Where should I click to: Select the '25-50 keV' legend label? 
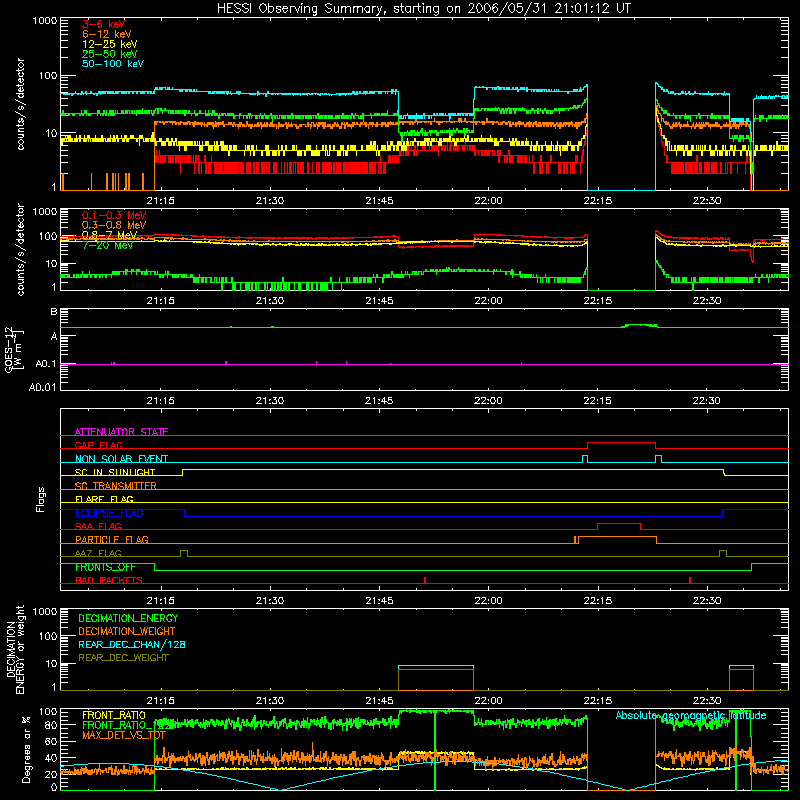tap(110, 54)
